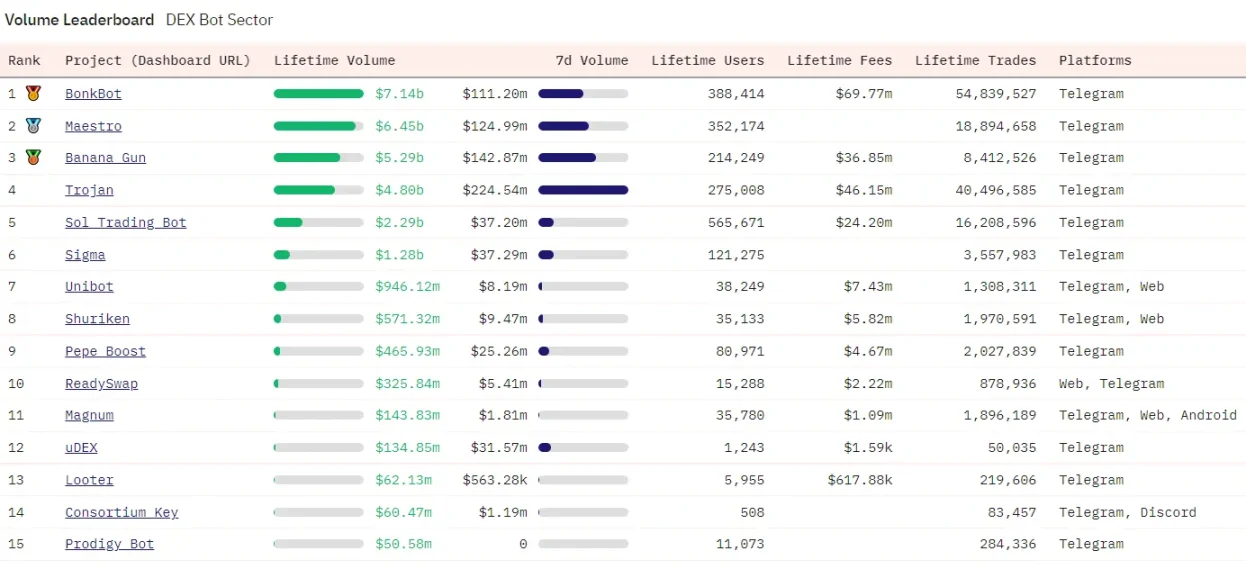1246x569 pixels.
Task: Click the bronze medal icon beside Banana Gun
Action: click(x=33, y=157)
